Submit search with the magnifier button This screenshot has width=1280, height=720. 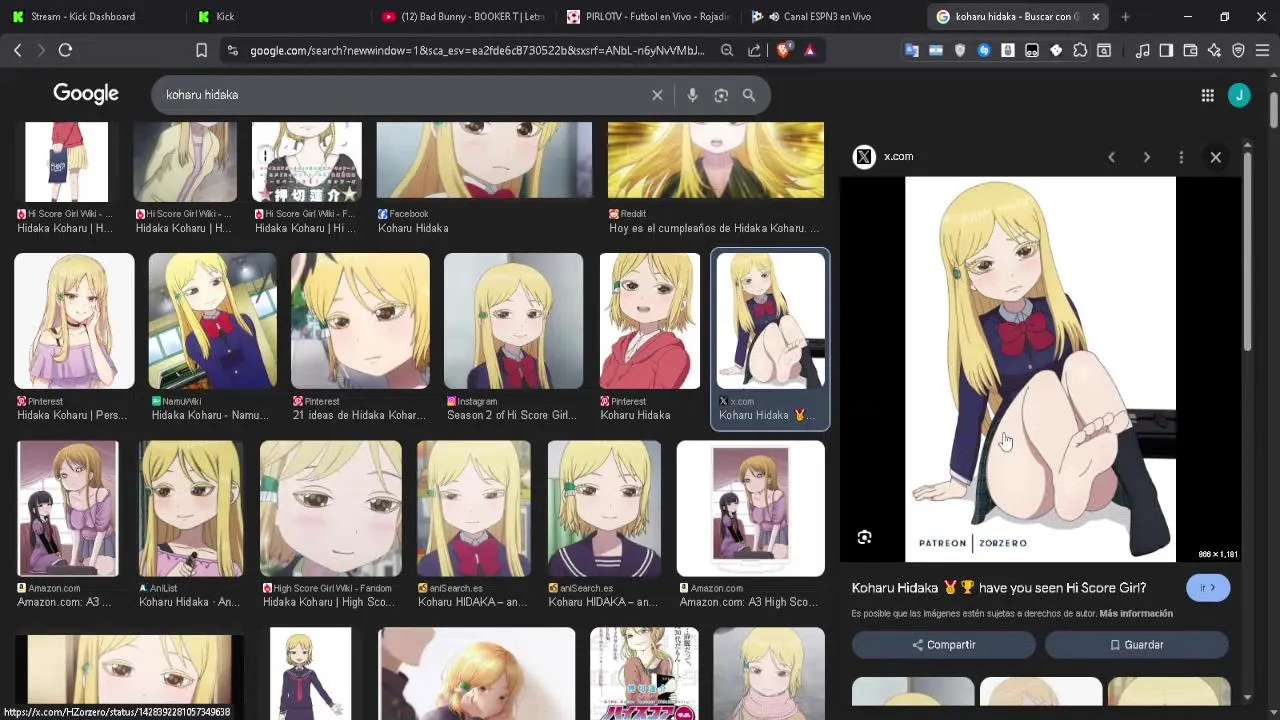[749, 95]
